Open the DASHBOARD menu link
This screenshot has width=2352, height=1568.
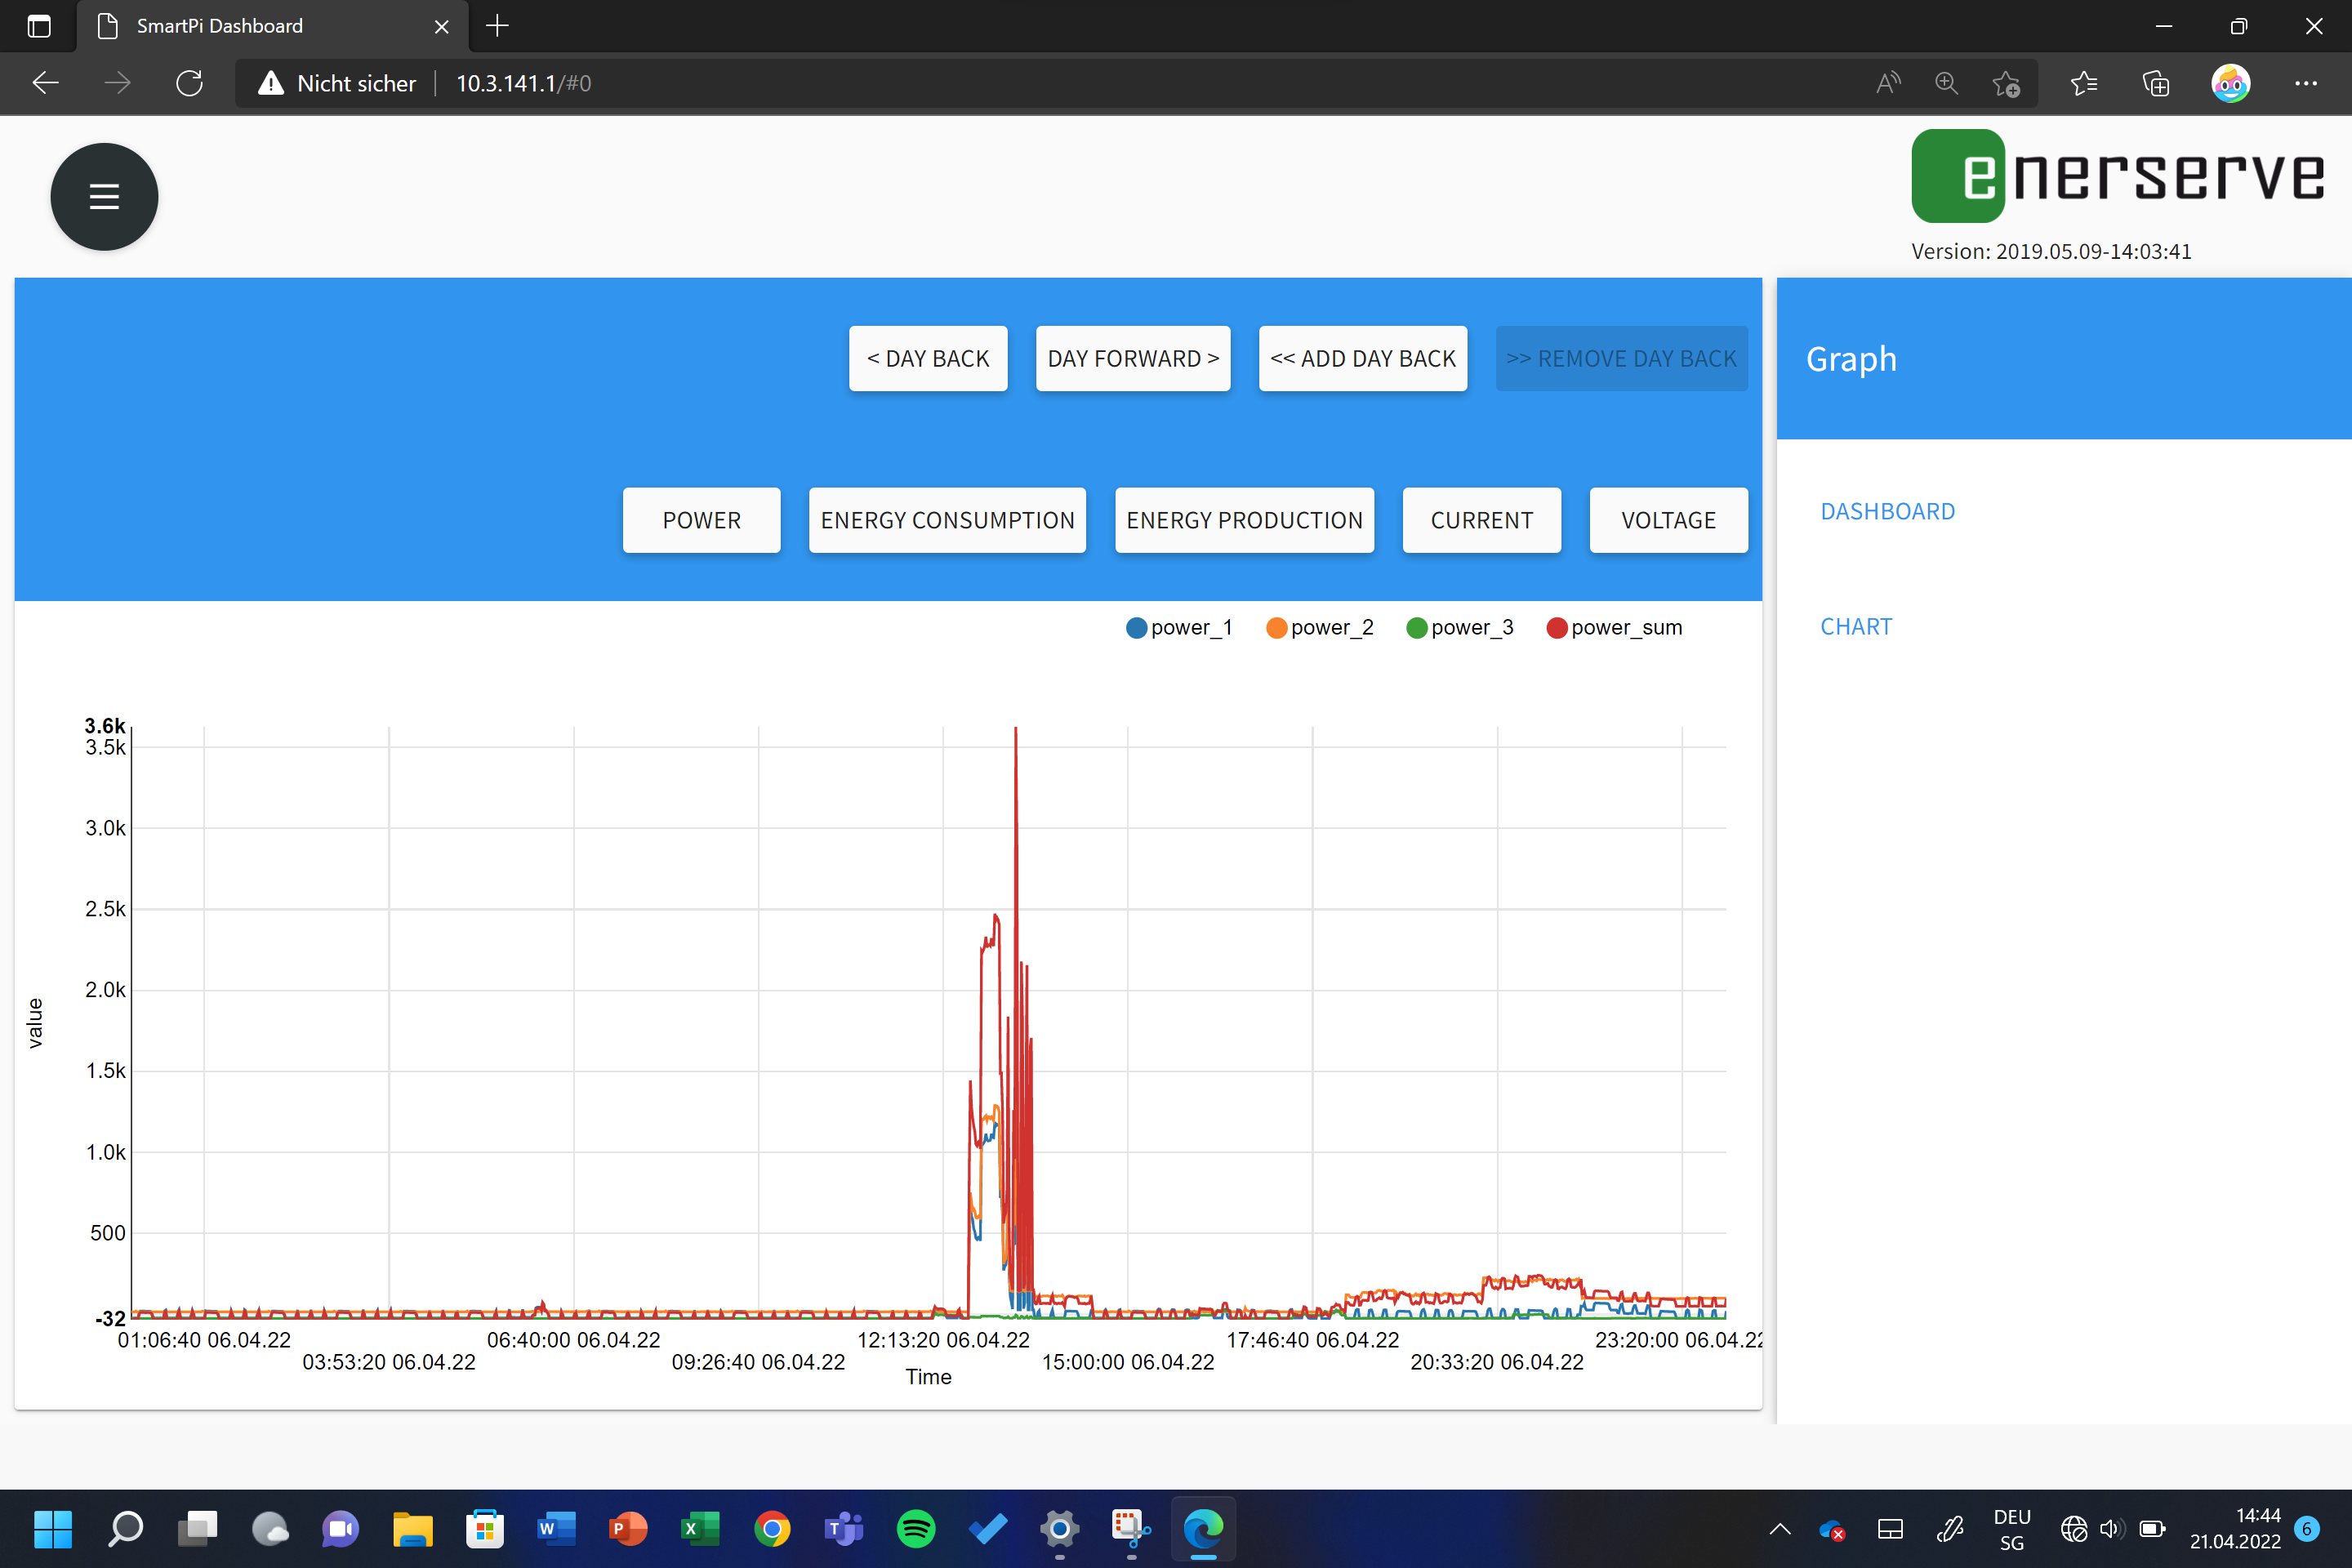pyautogui.click(x=1887, y=511)
